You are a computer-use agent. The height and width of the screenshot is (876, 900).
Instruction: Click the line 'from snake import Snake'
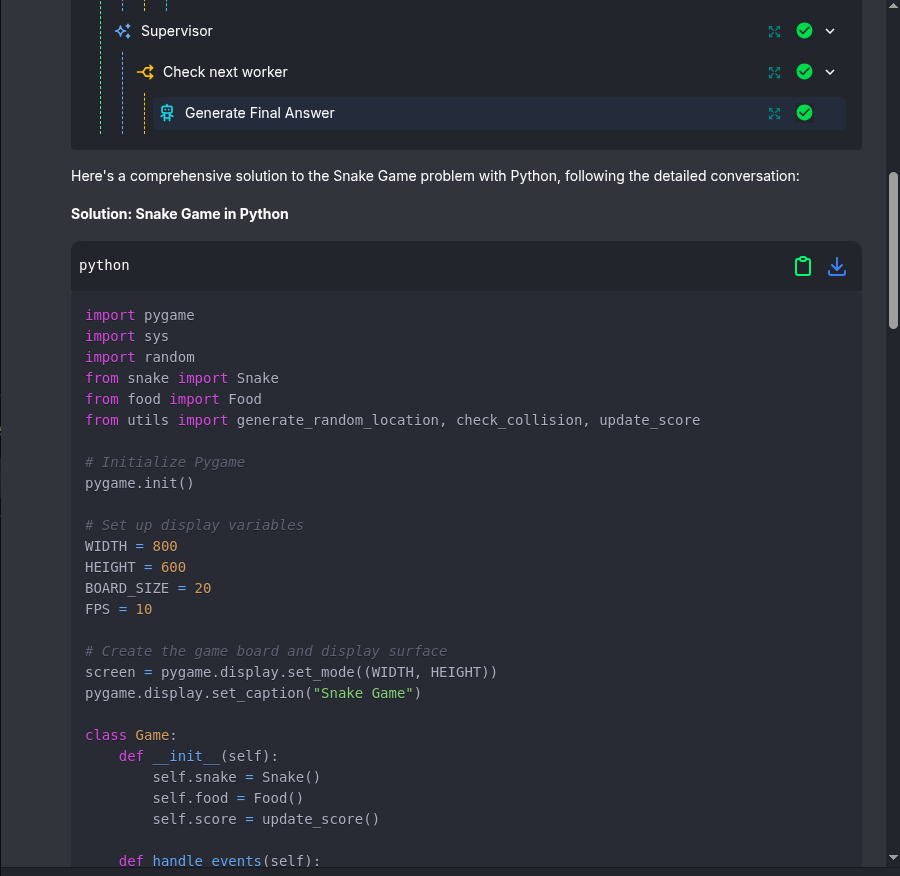coord(182,378)
